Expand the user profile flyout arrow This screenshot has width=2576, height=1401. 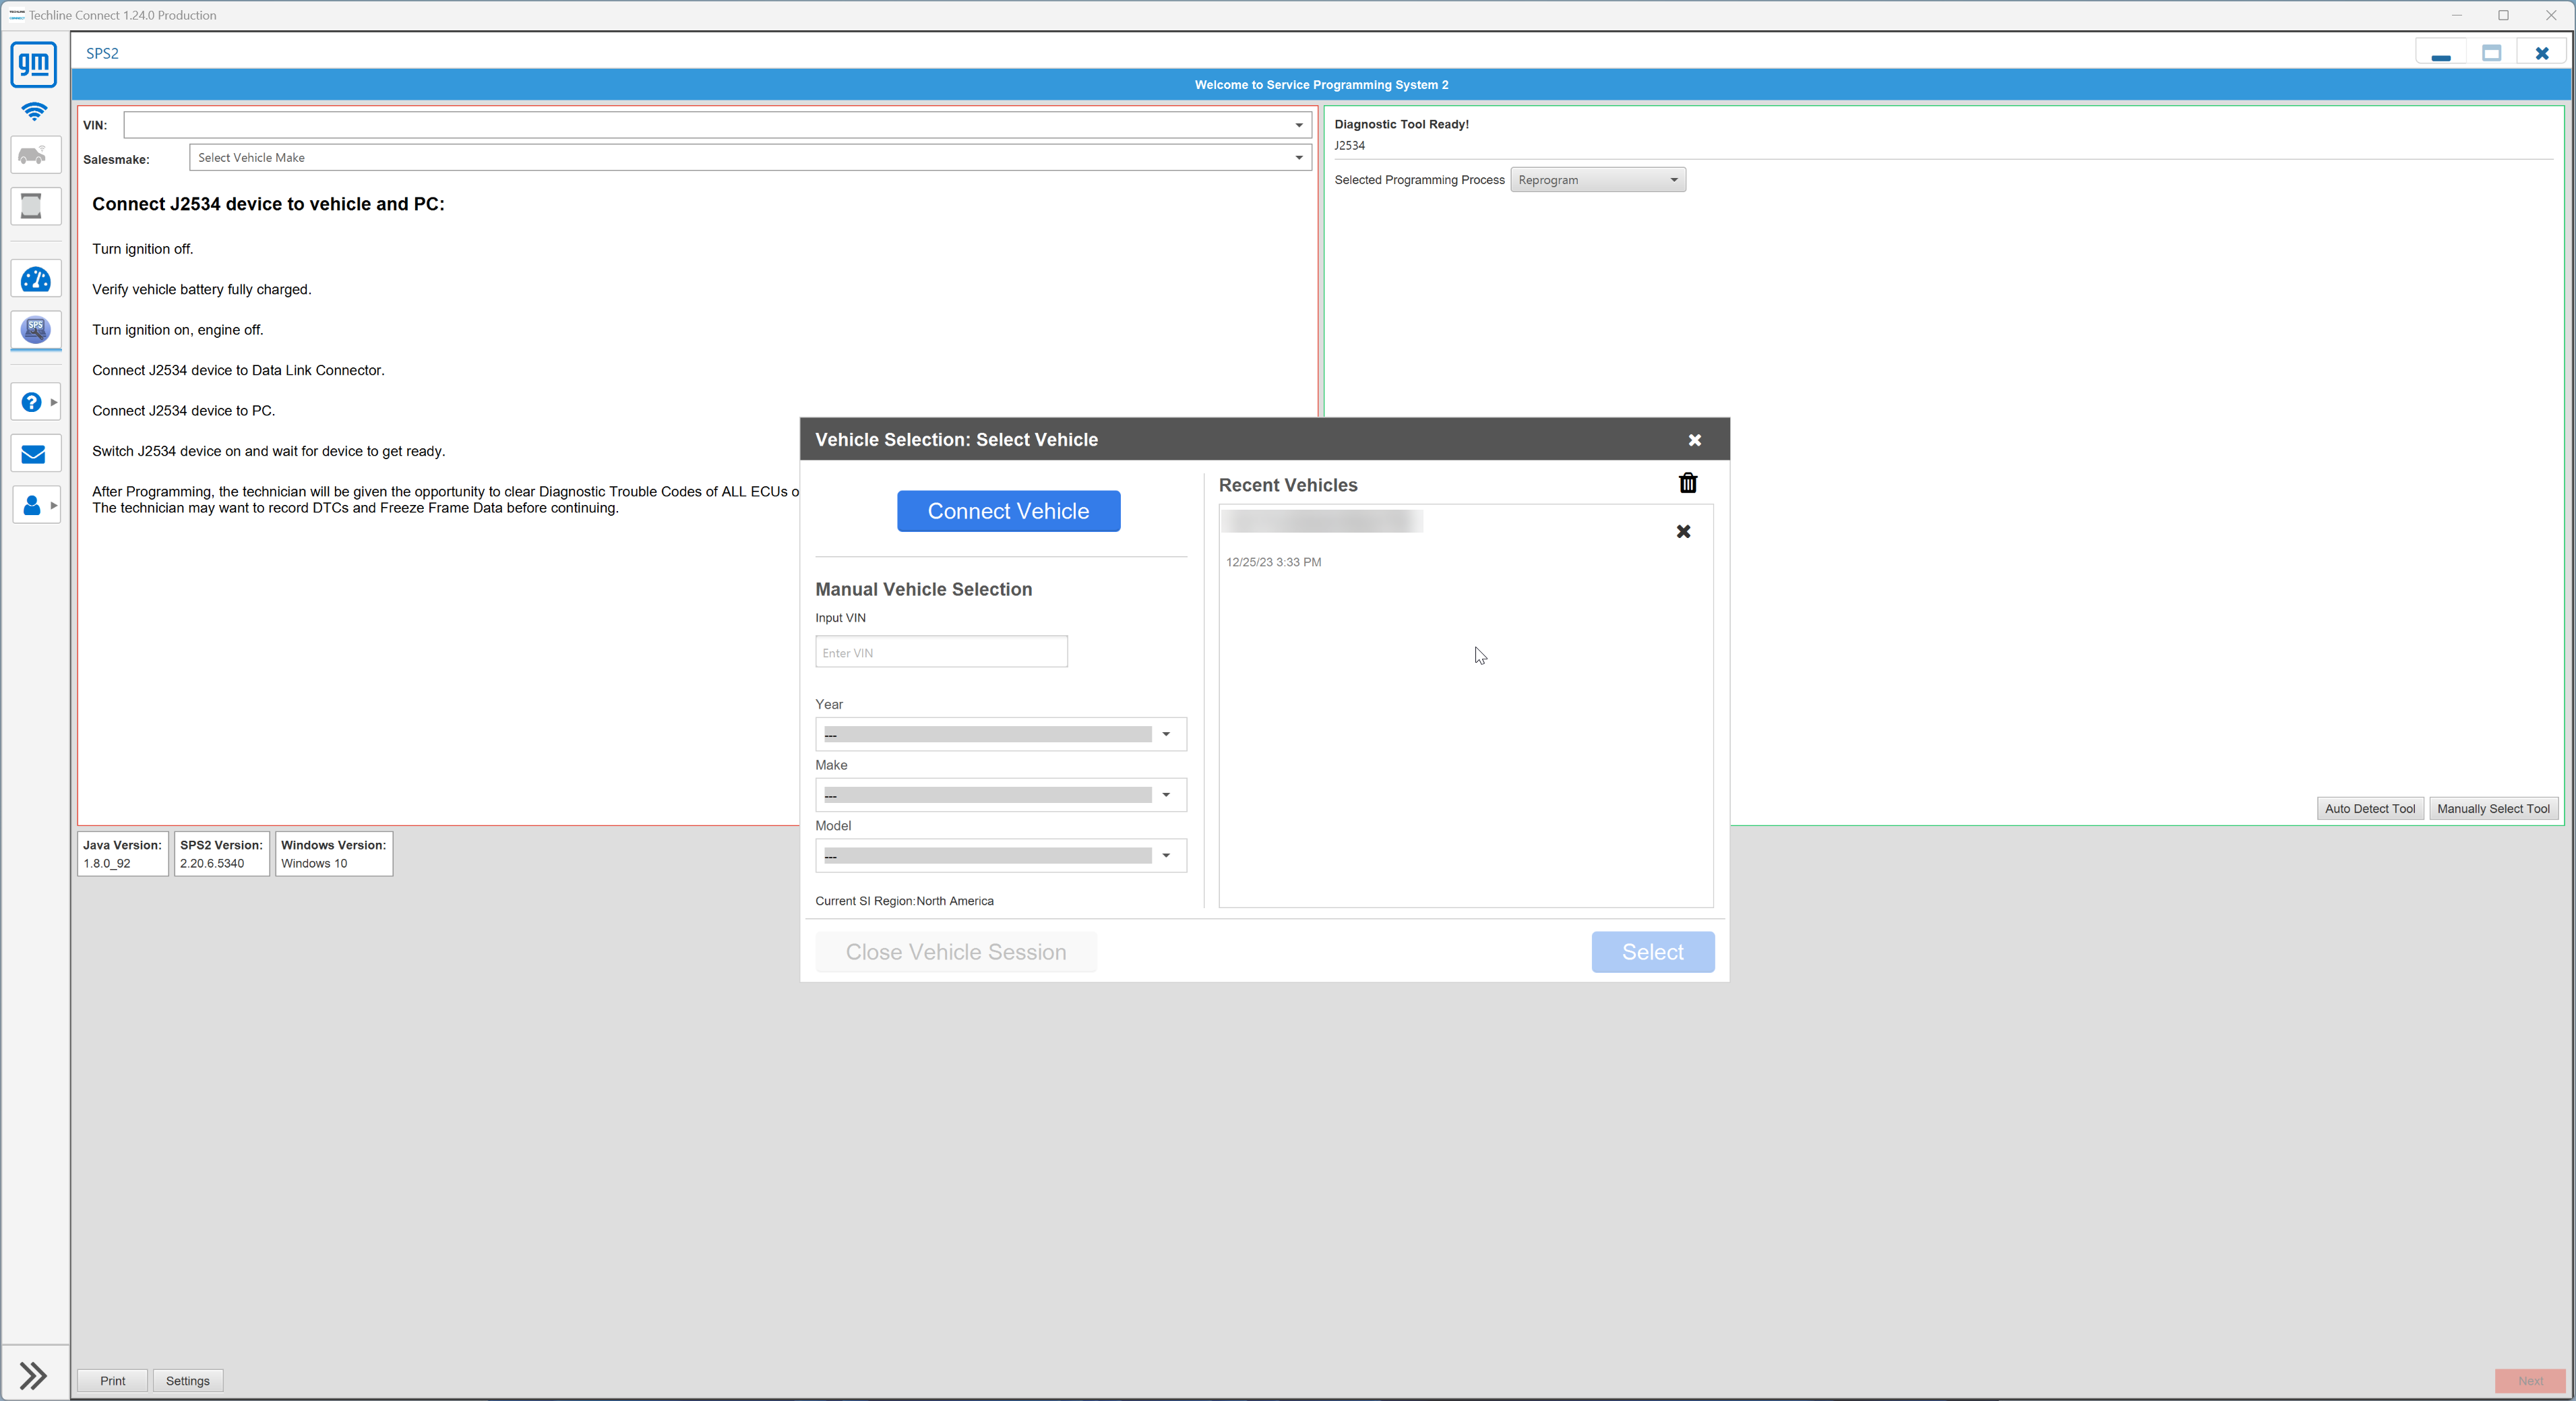coord(54,506)
